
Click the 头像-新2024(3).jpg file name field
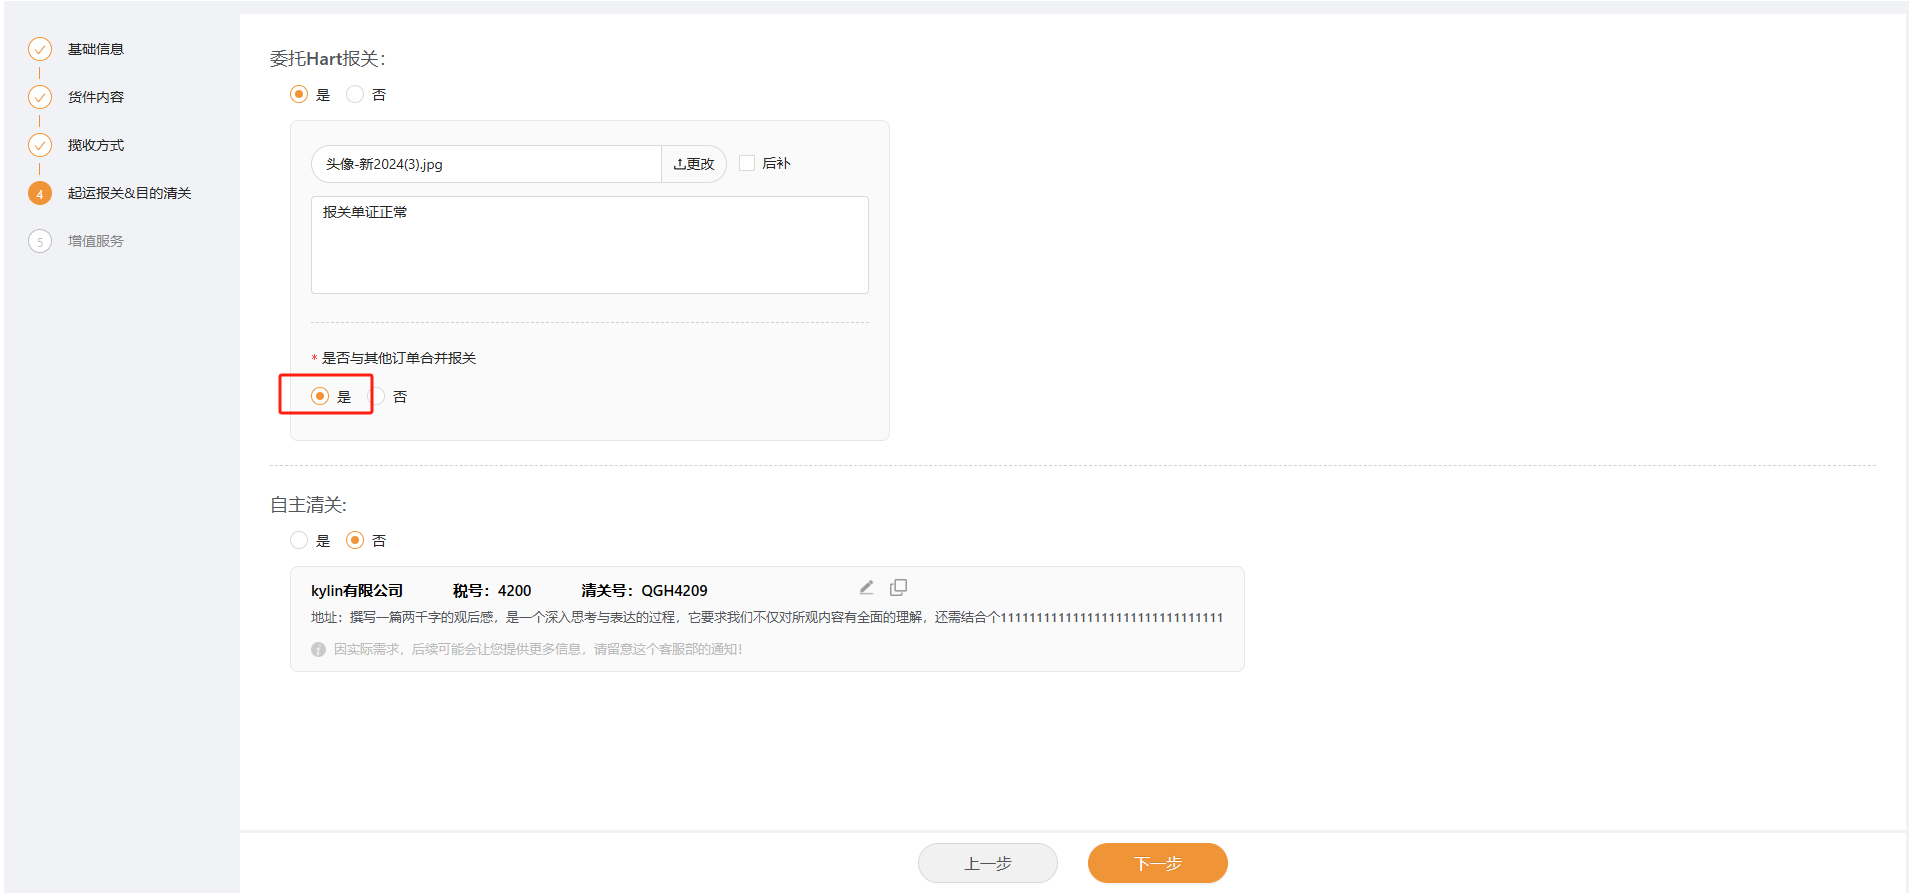click(x=486, y=164)
